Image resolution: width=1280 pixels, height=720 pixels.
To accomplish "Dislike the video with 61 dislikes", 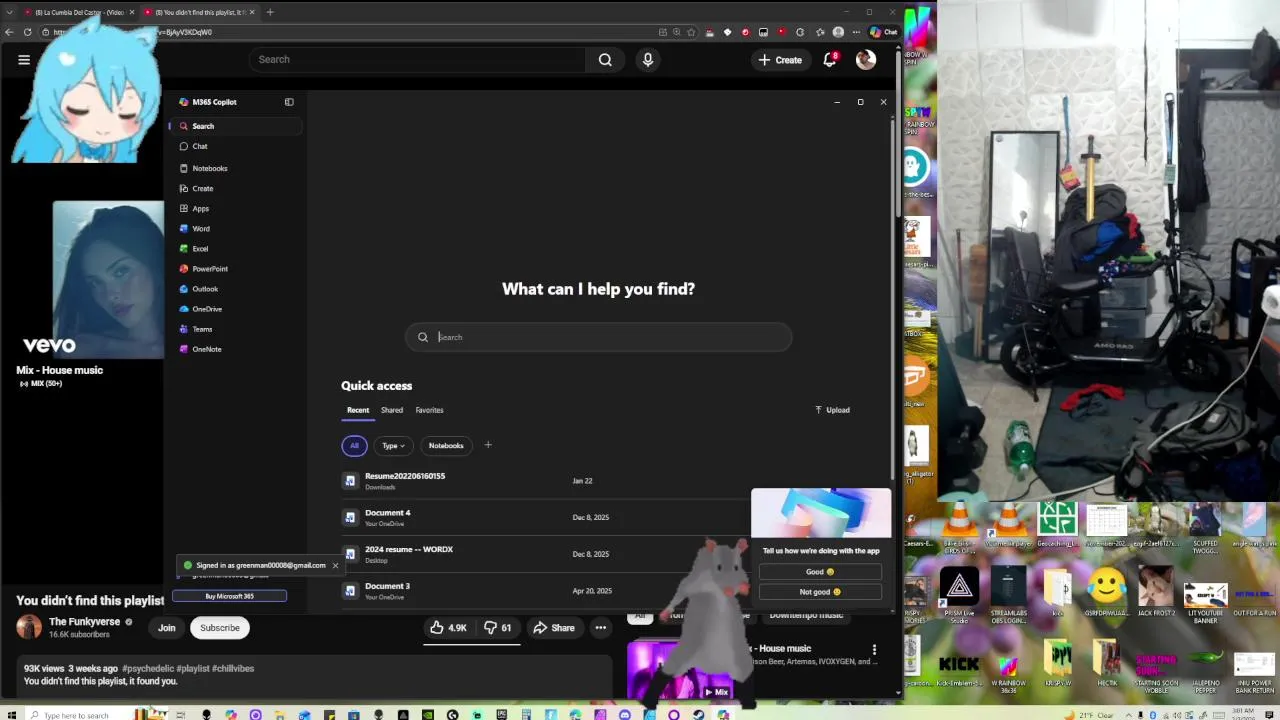I will 498,628.
